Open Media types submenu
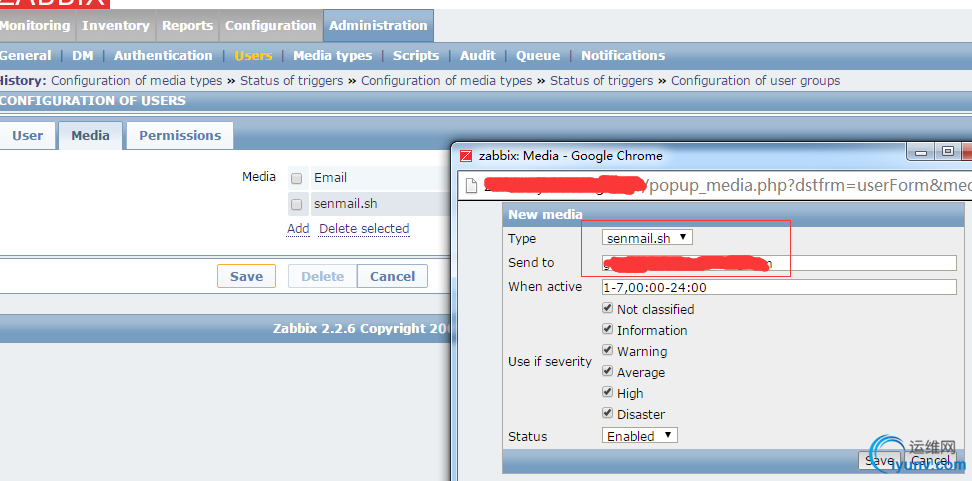972x481 pixels. (332, 56)
